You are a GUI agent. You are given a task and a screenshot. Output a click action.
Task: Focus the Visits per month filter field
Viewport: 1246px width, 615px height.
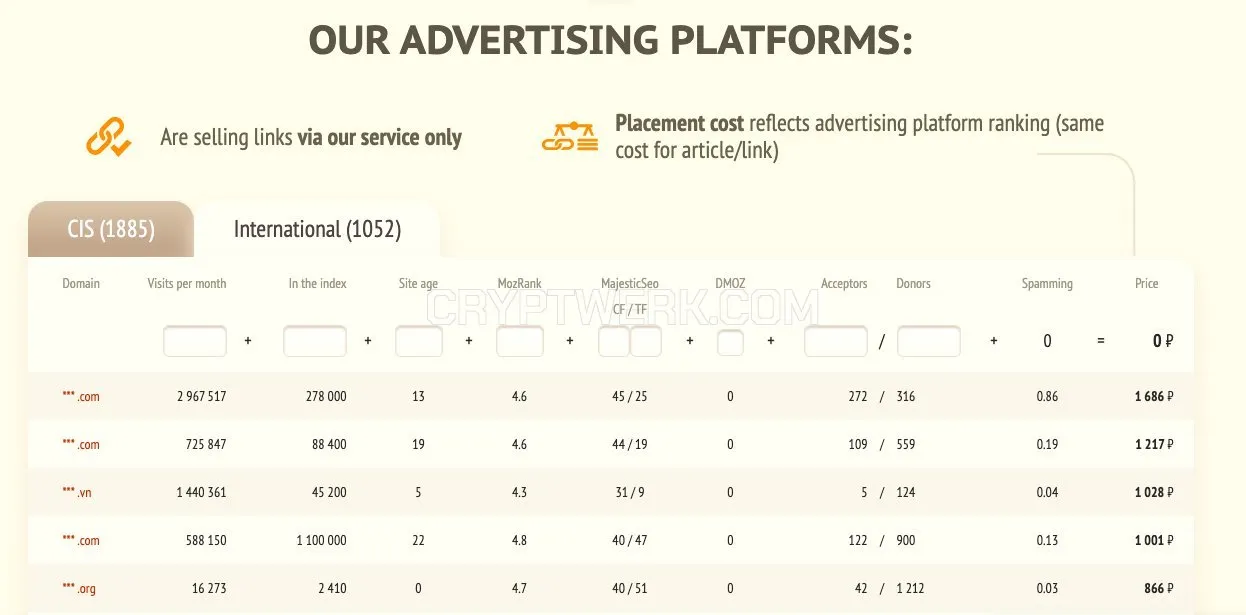[x=195, y=341]
